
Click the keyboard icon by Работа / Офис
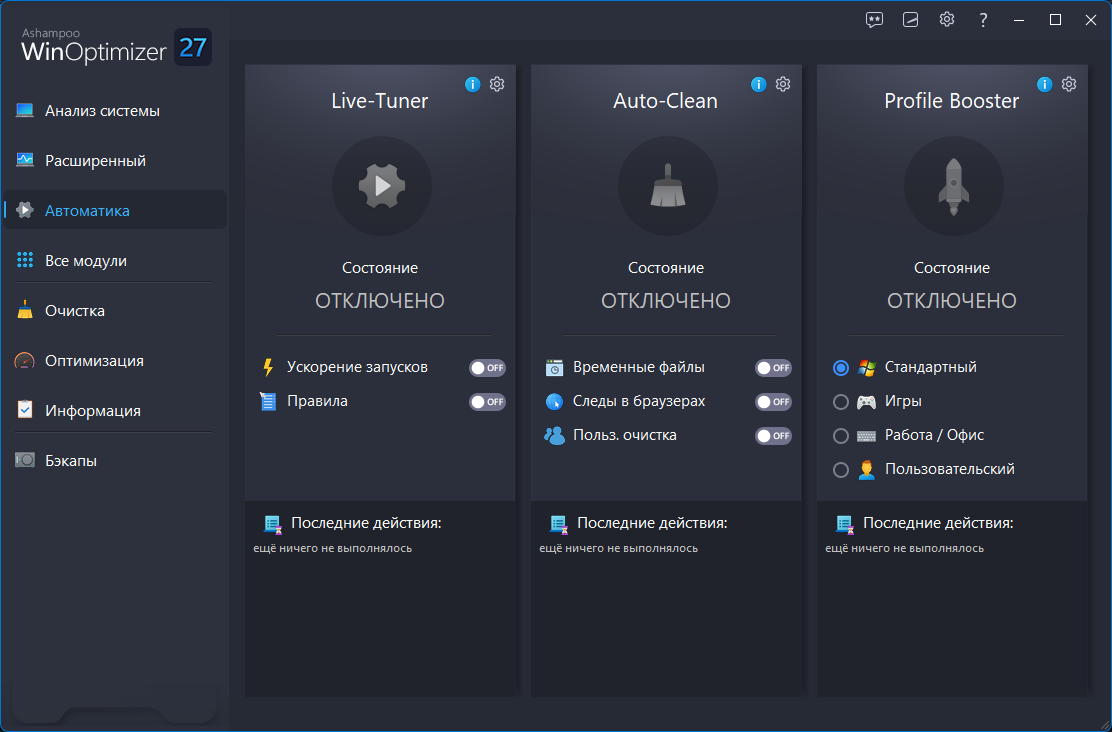(866, 436)
